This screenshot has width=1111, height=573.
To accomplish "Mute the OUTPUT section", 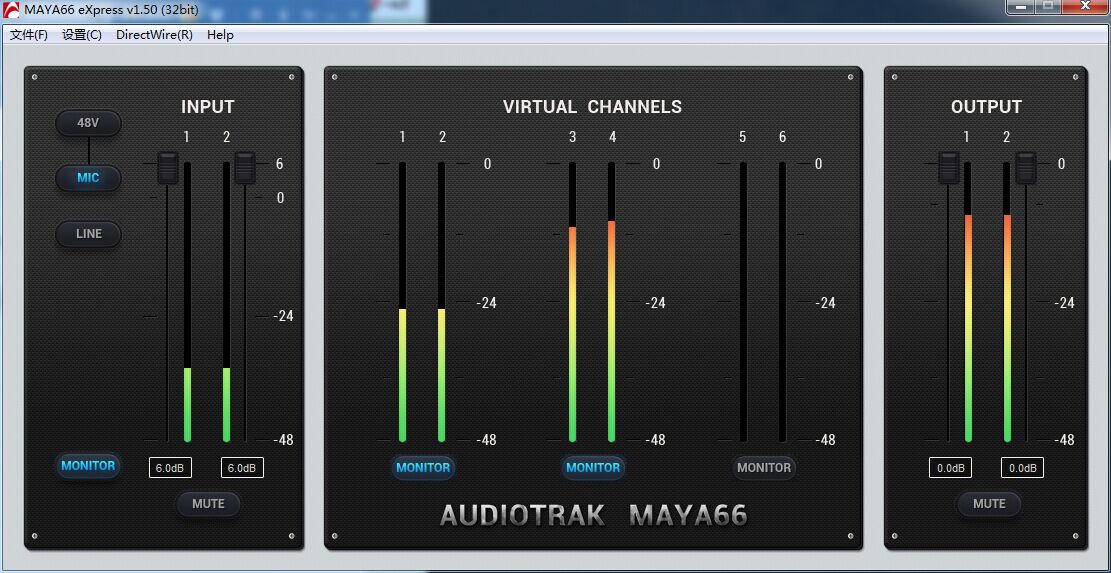I will 989,504.
